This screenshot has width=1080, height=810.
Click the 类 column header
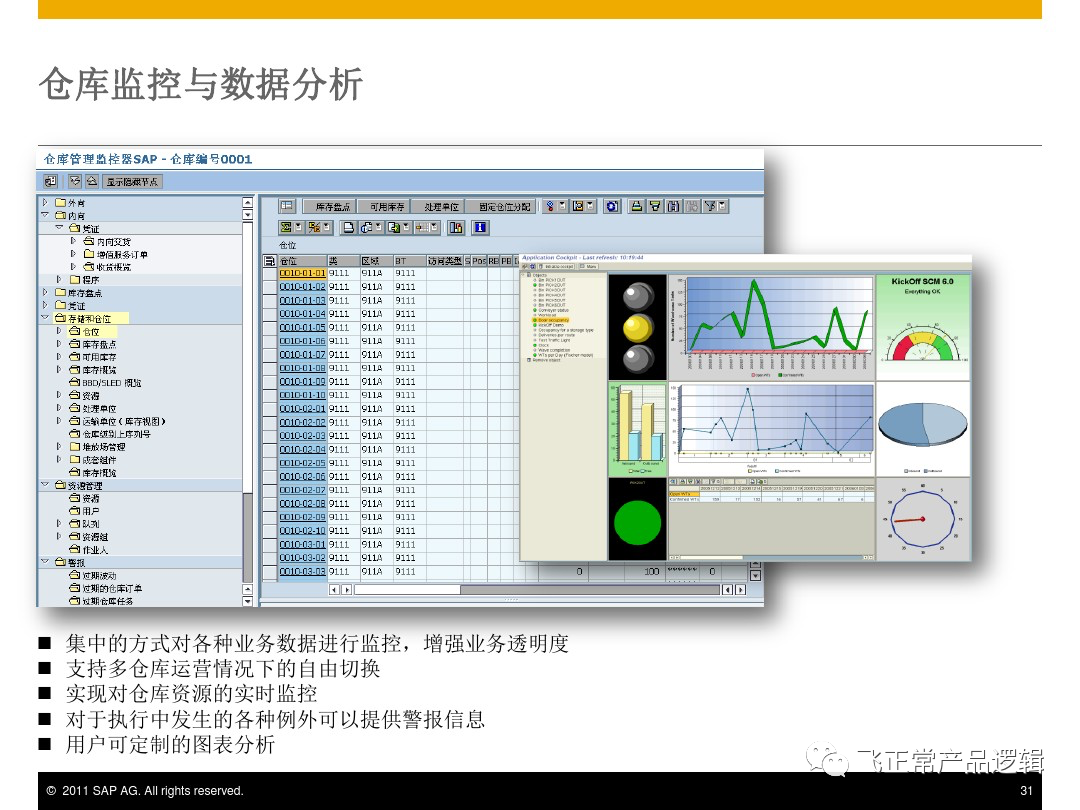(343, 261)
